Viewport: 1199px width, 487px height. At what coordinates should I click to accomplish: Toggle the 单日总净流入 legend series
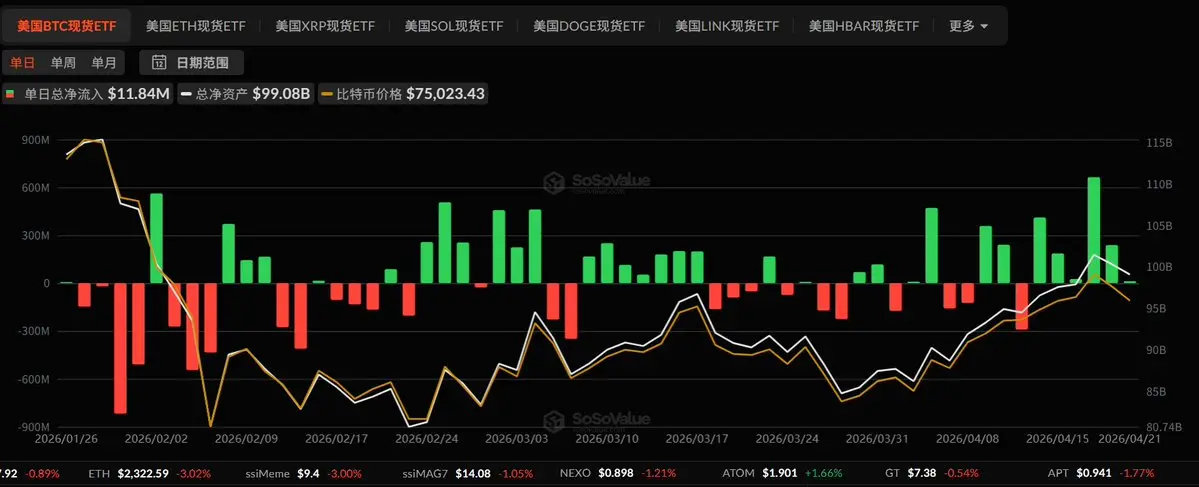pos(87,94)
